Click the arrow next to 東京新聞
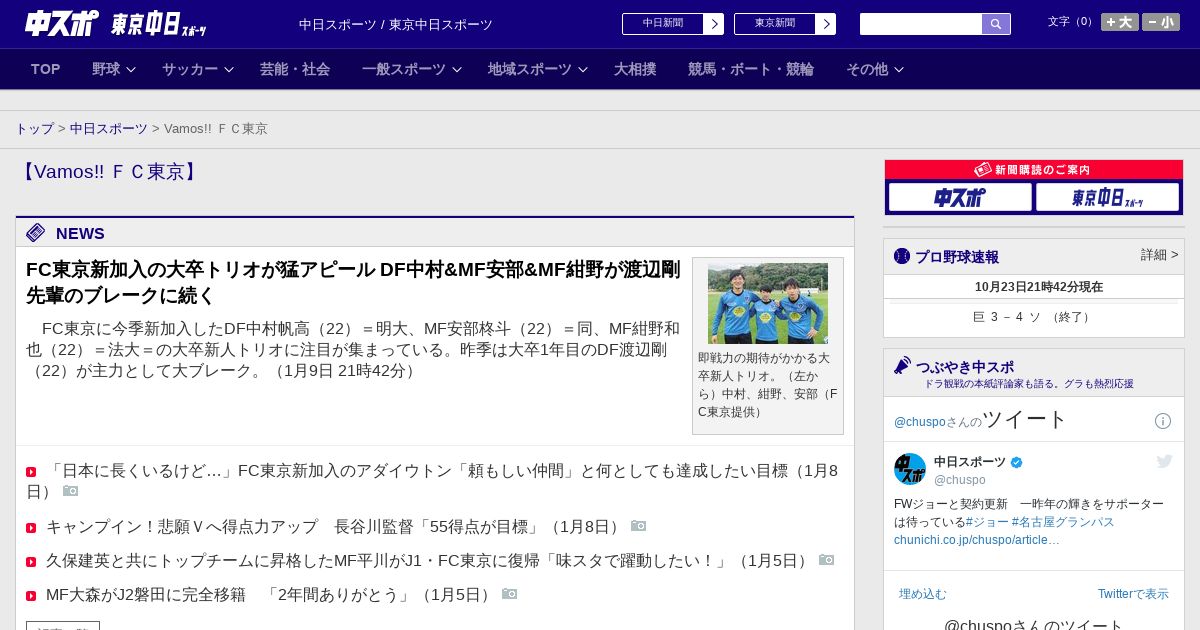 point(826,24)
